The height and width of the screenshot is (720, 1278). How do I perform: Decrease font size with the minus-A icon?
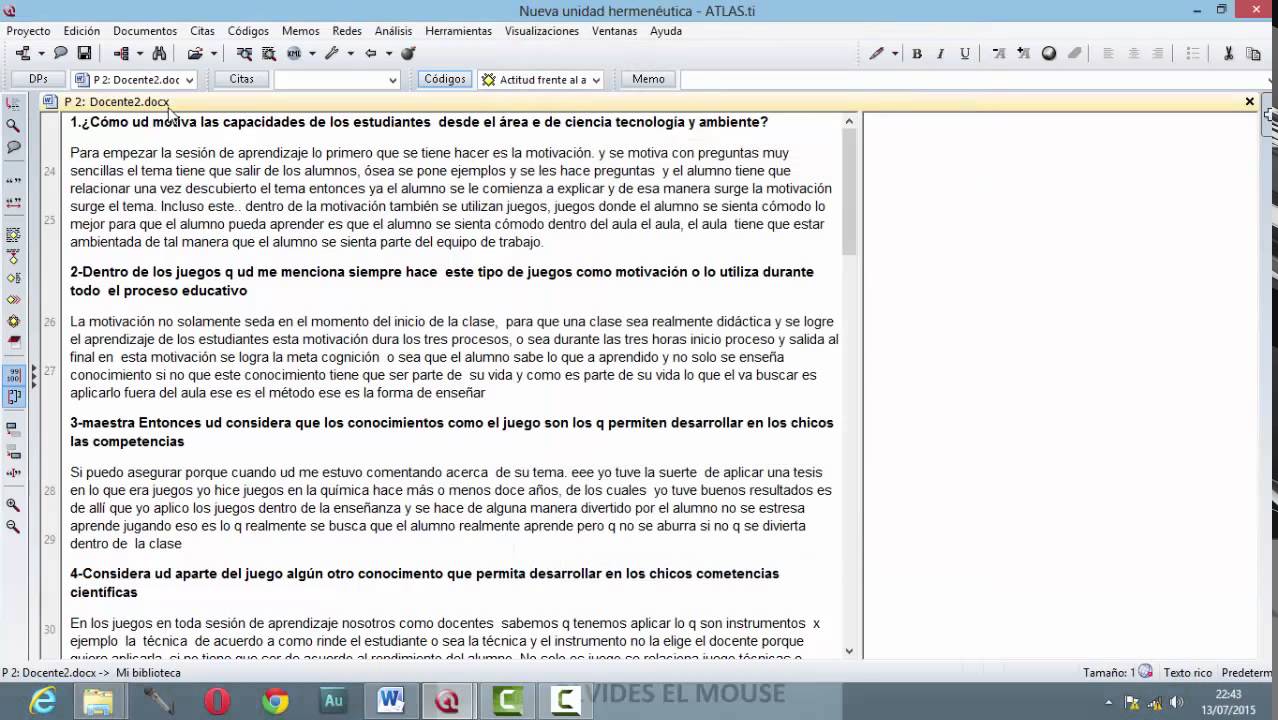999,54
